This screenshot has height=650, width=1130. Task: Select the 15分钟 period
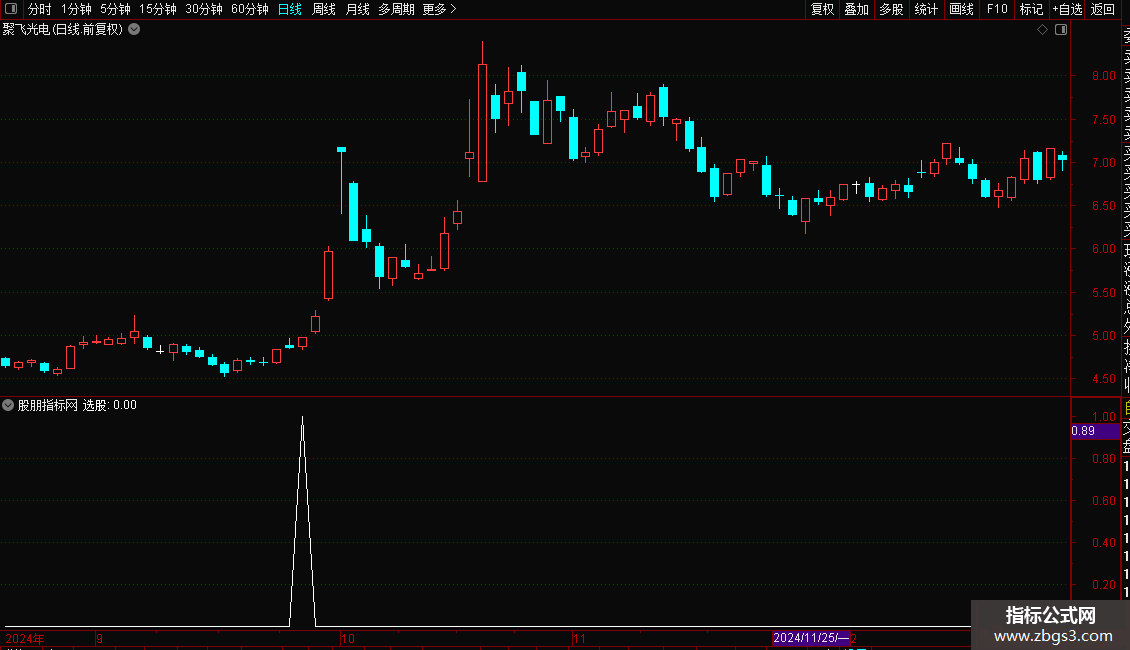[157, 9]
